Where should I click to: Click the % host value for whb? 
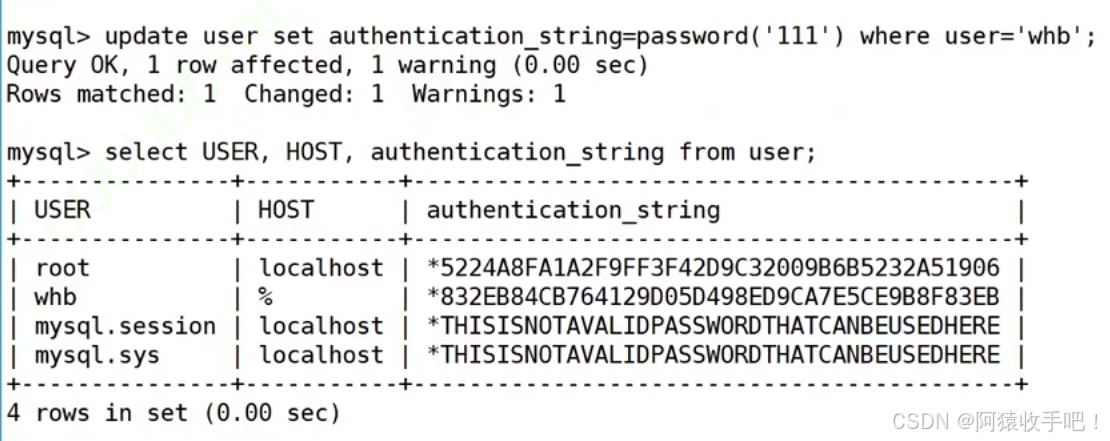pos(265,297)
